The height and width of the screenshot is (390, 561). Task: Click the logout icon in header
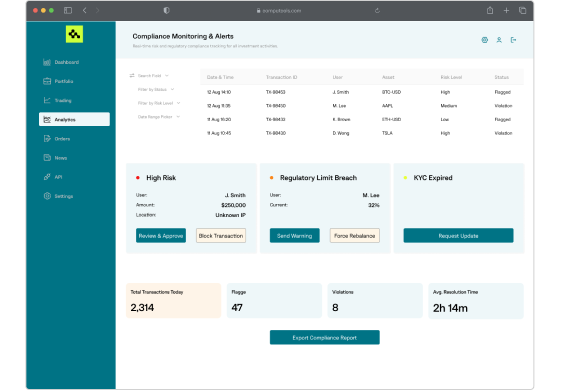(513, 40)
